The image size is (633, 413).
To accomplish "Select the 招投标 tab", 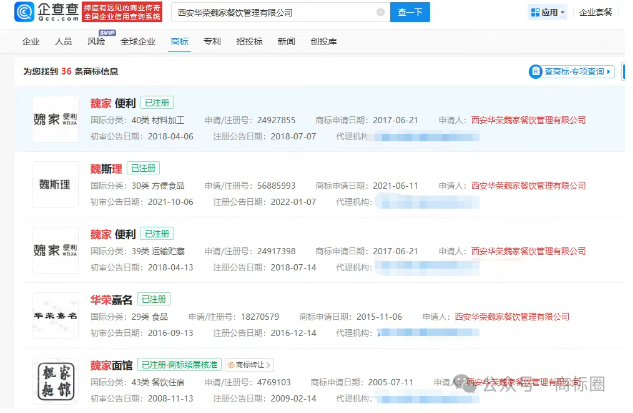I will pos(250,42).
